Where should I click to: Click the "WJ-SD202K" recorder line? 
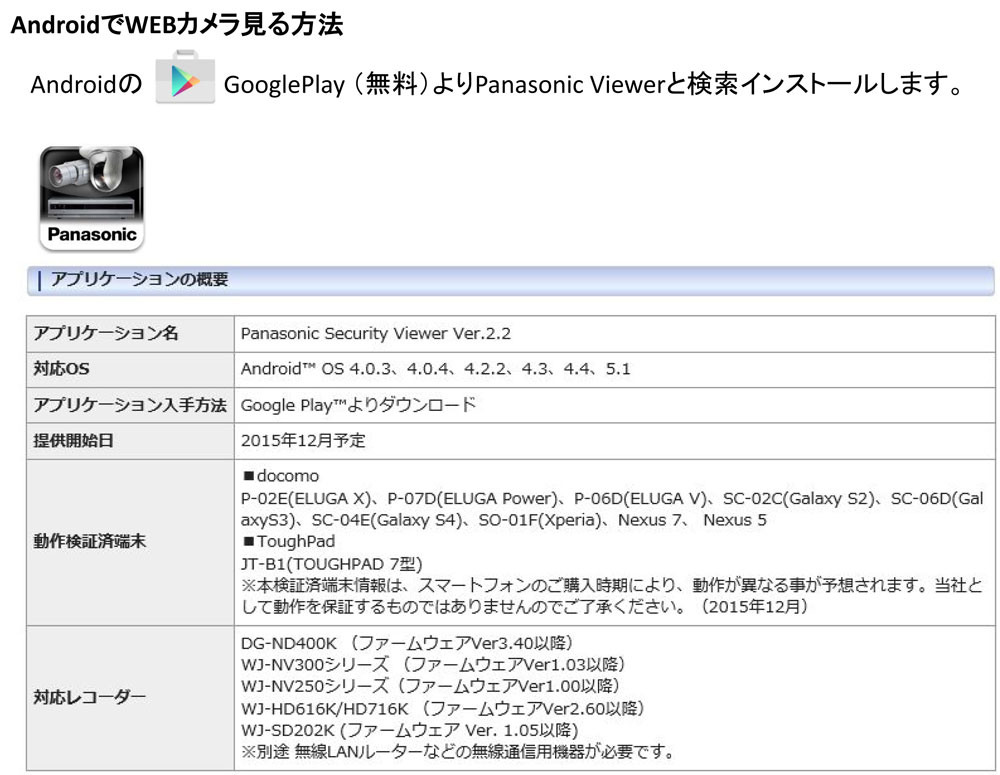[x=409, y=730]
